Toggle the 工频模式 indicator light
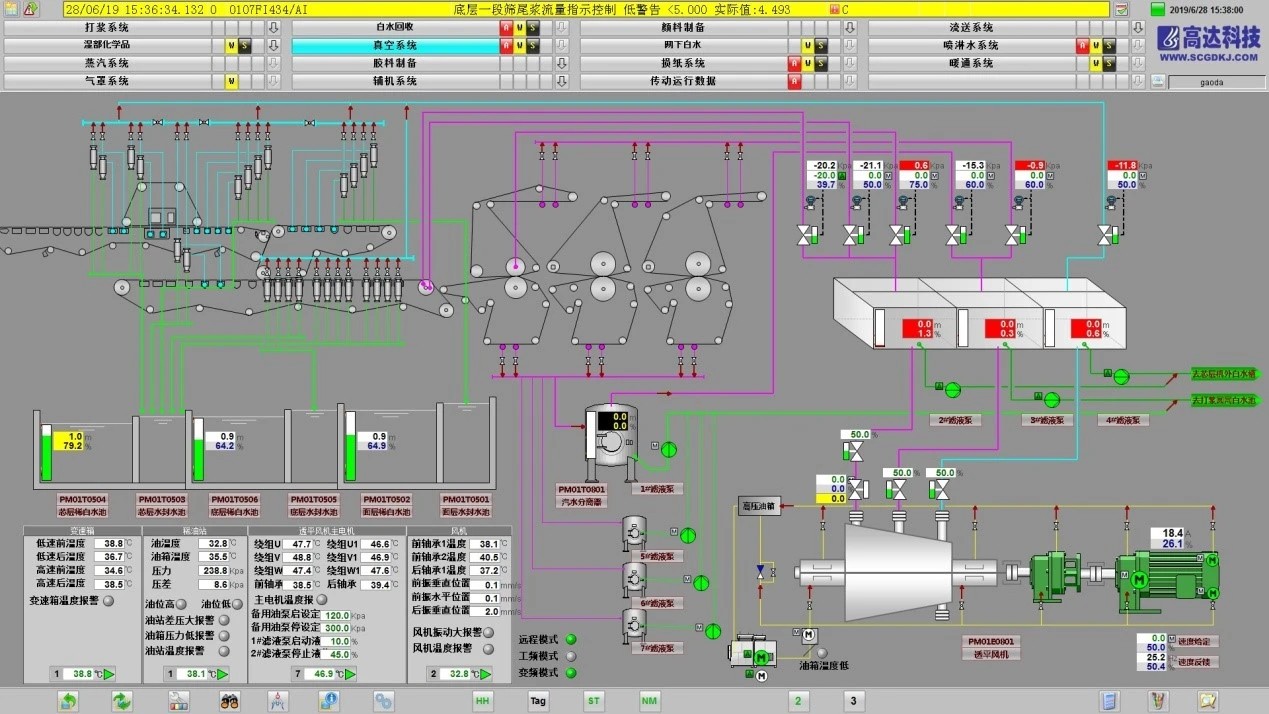The height and width of the screenshot is (714, 1269). pos(571,656)
